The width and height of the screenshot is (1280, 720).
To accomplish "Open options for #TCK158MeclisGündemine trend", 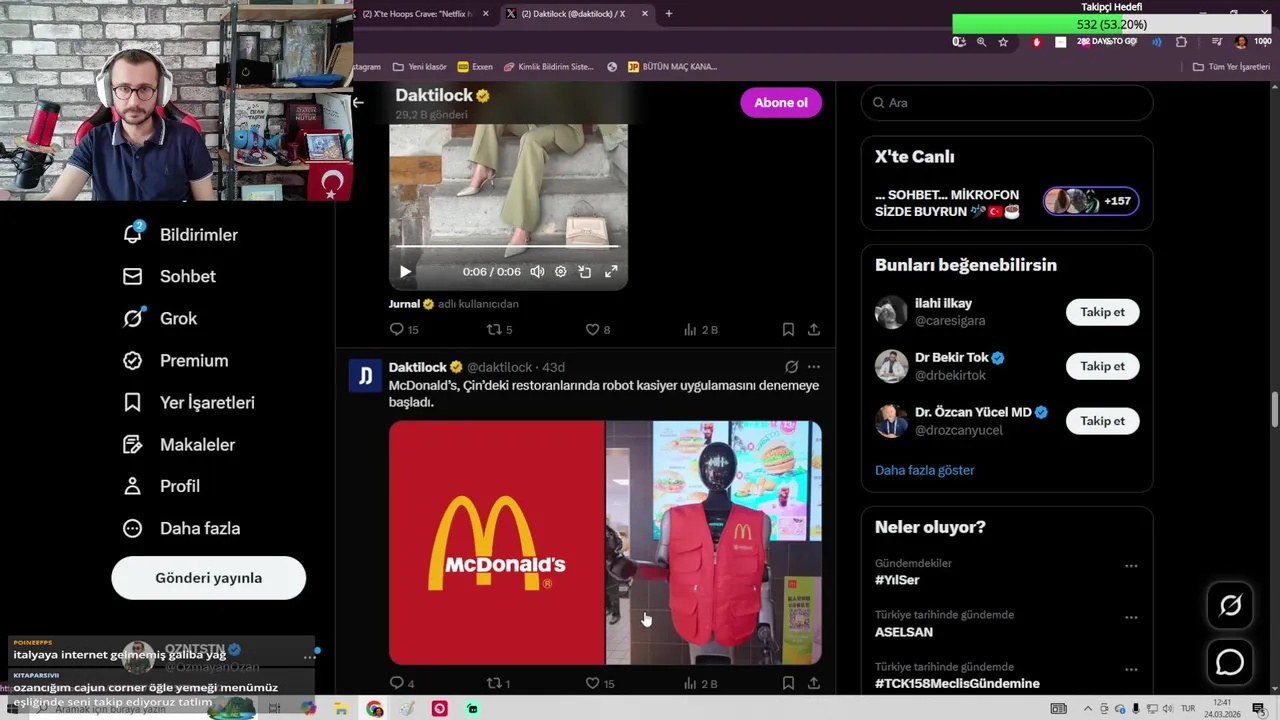I will click(1131, 669).
